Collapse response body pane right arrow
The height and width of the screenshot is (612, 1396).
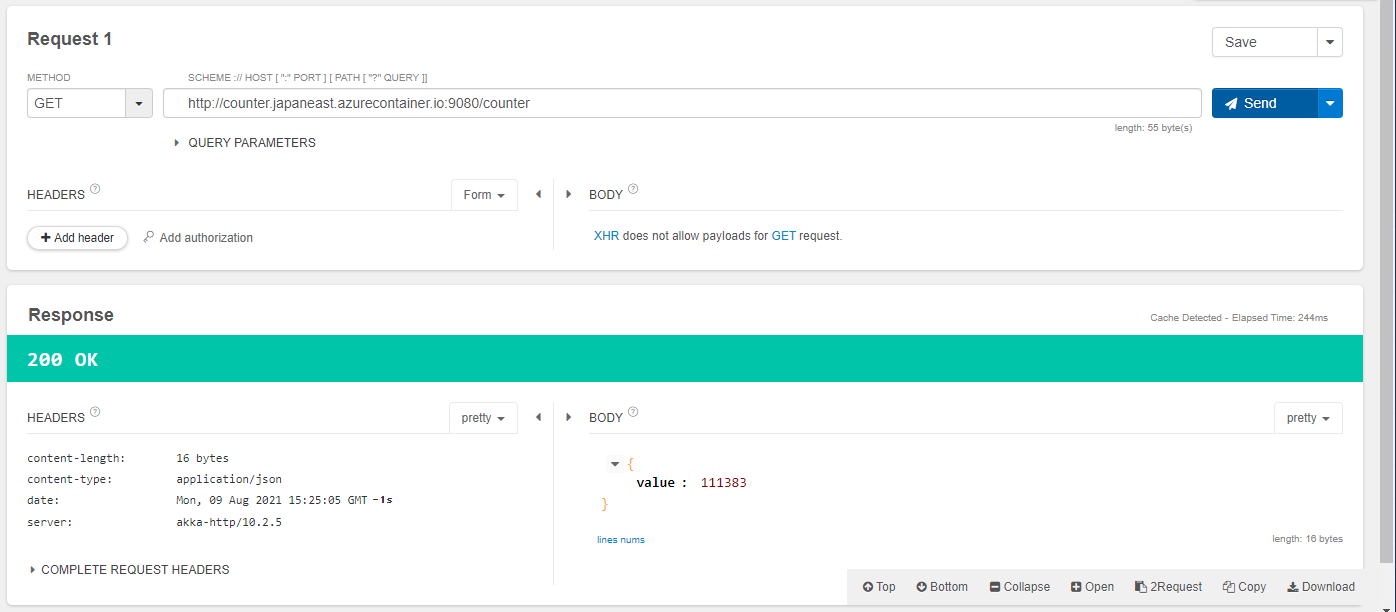[x=569, y=417]
